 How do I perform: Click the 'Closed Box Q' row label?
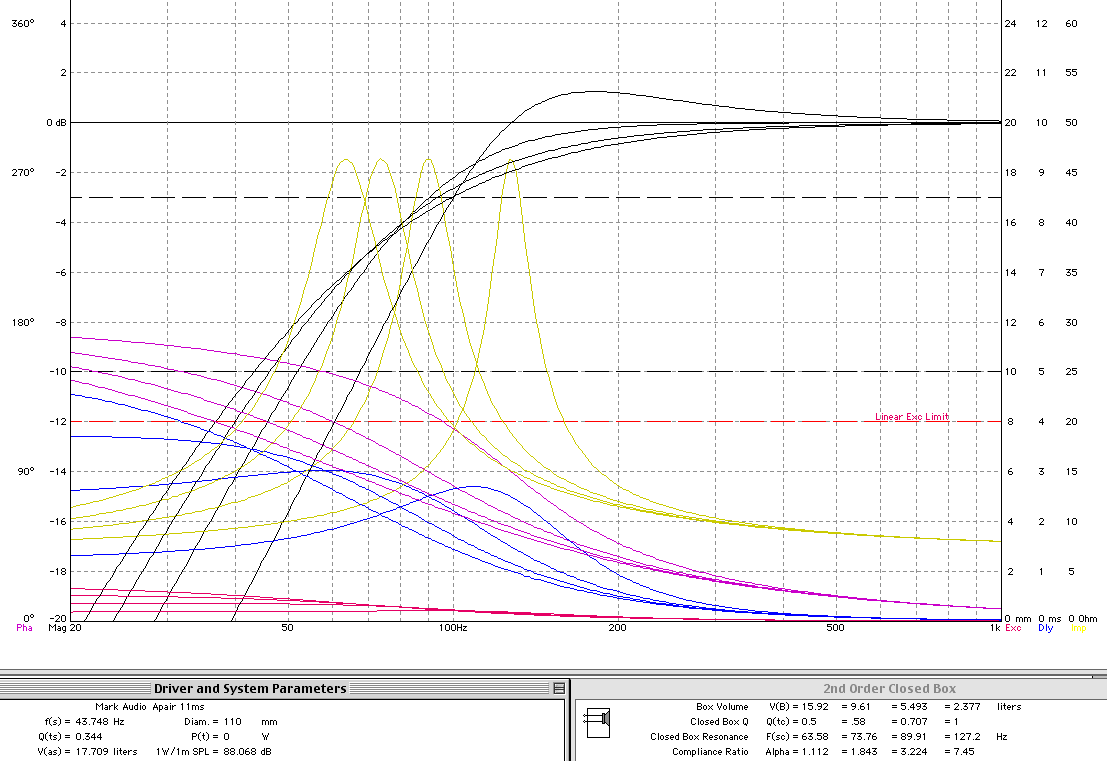(719, 721)
